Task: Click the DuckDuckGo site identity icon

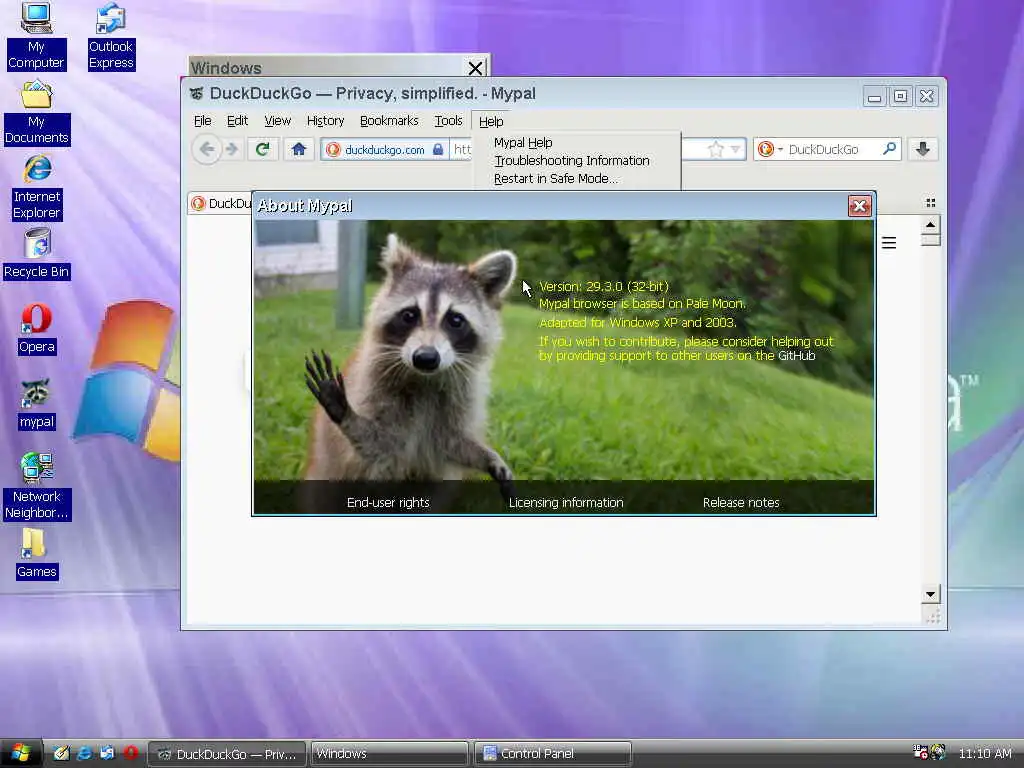Action: click(x=333, y=150)
